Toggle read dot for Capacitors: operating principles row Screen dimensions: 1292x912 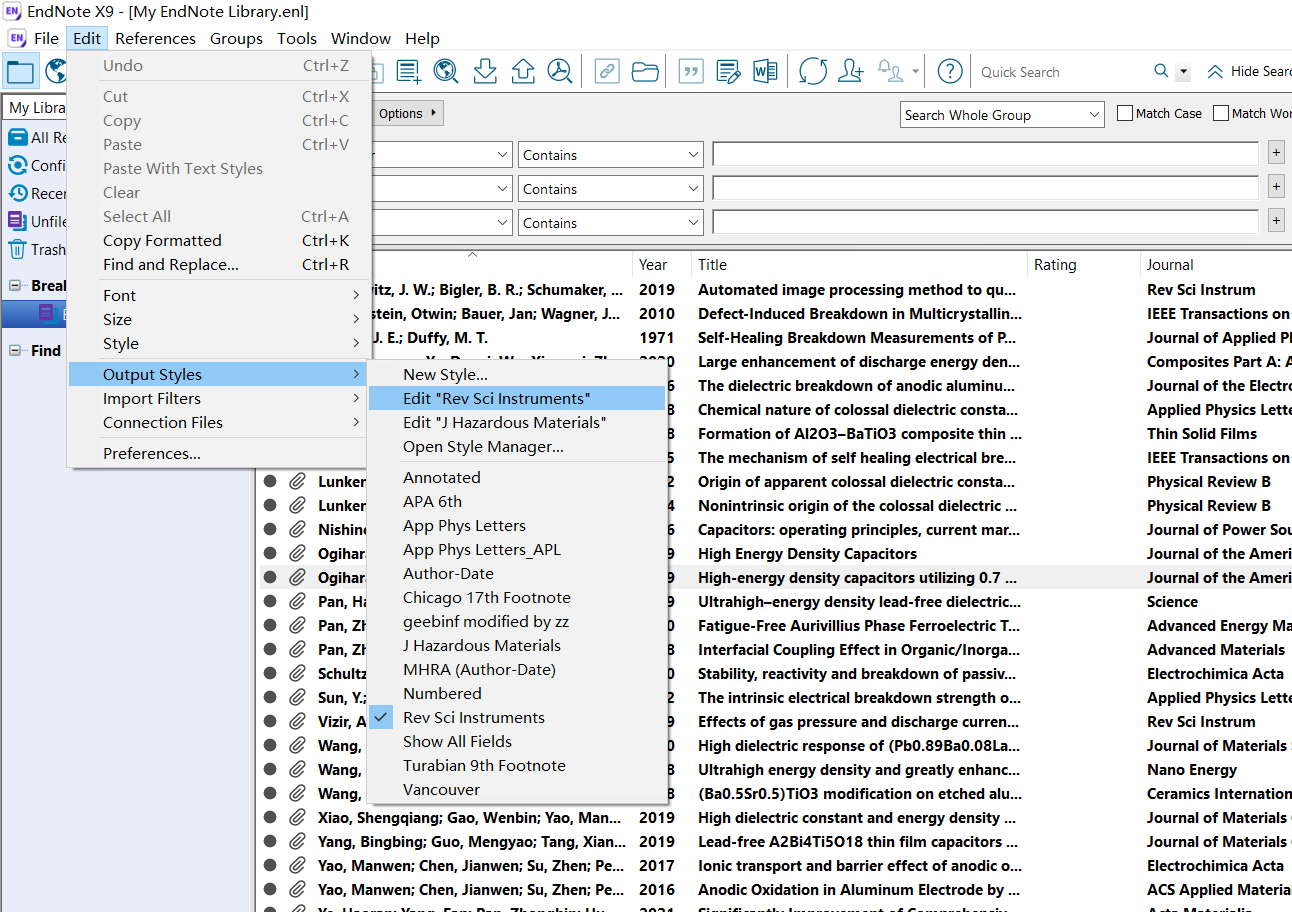[x=270, y=530]
